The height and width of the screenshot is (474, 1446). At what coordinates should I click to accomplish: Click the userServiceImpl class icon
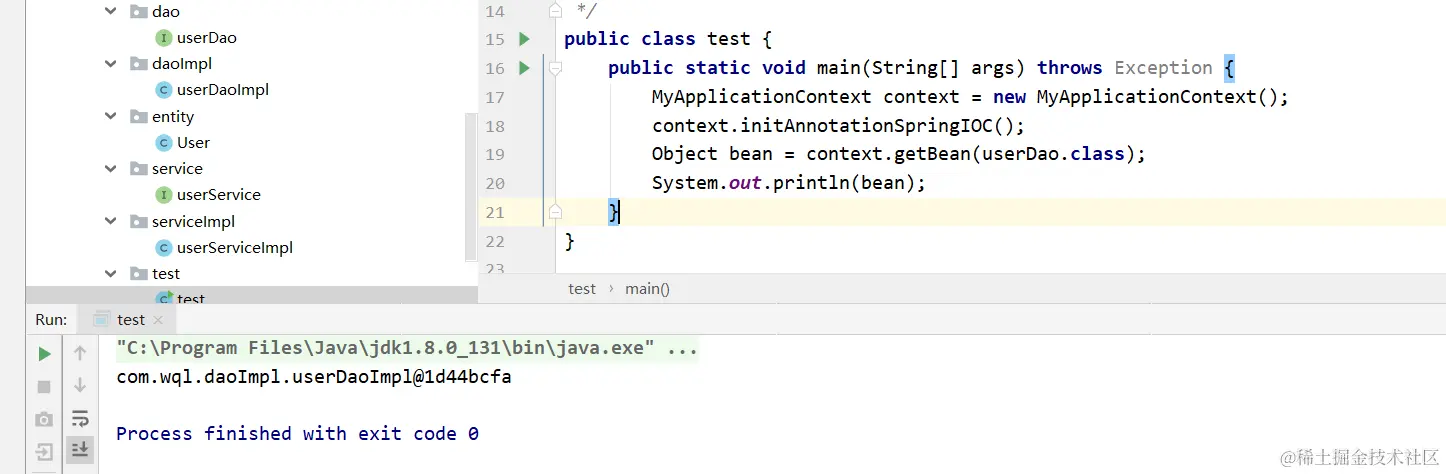[164, 247]
